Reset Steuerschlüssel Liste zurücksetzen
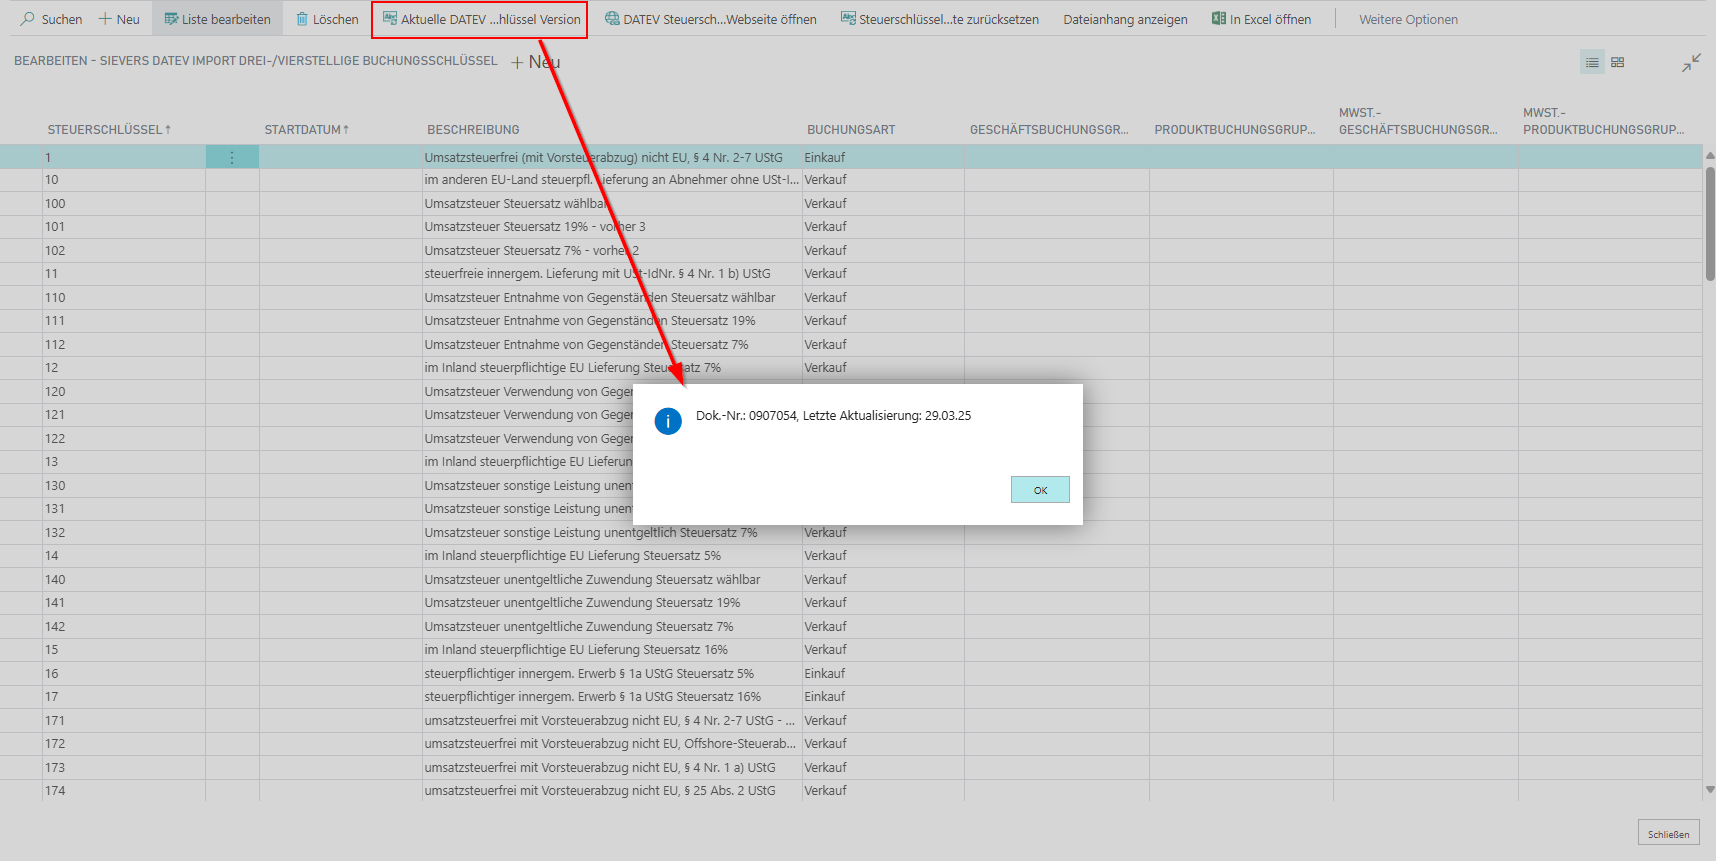 tap(939, 19)
